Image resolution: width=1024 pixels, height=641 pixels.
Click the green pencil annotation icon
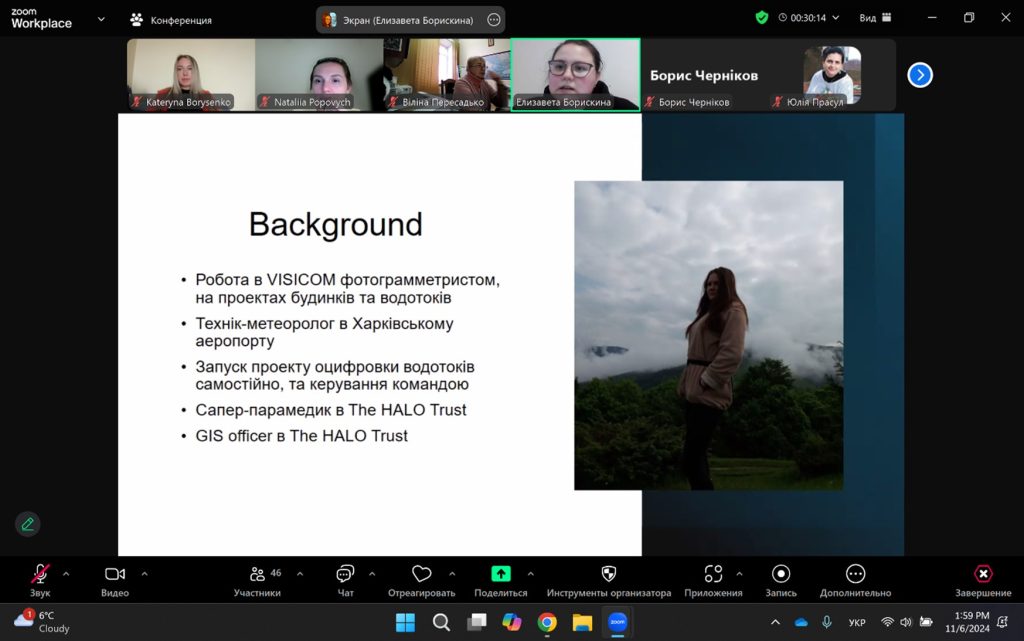27,523
